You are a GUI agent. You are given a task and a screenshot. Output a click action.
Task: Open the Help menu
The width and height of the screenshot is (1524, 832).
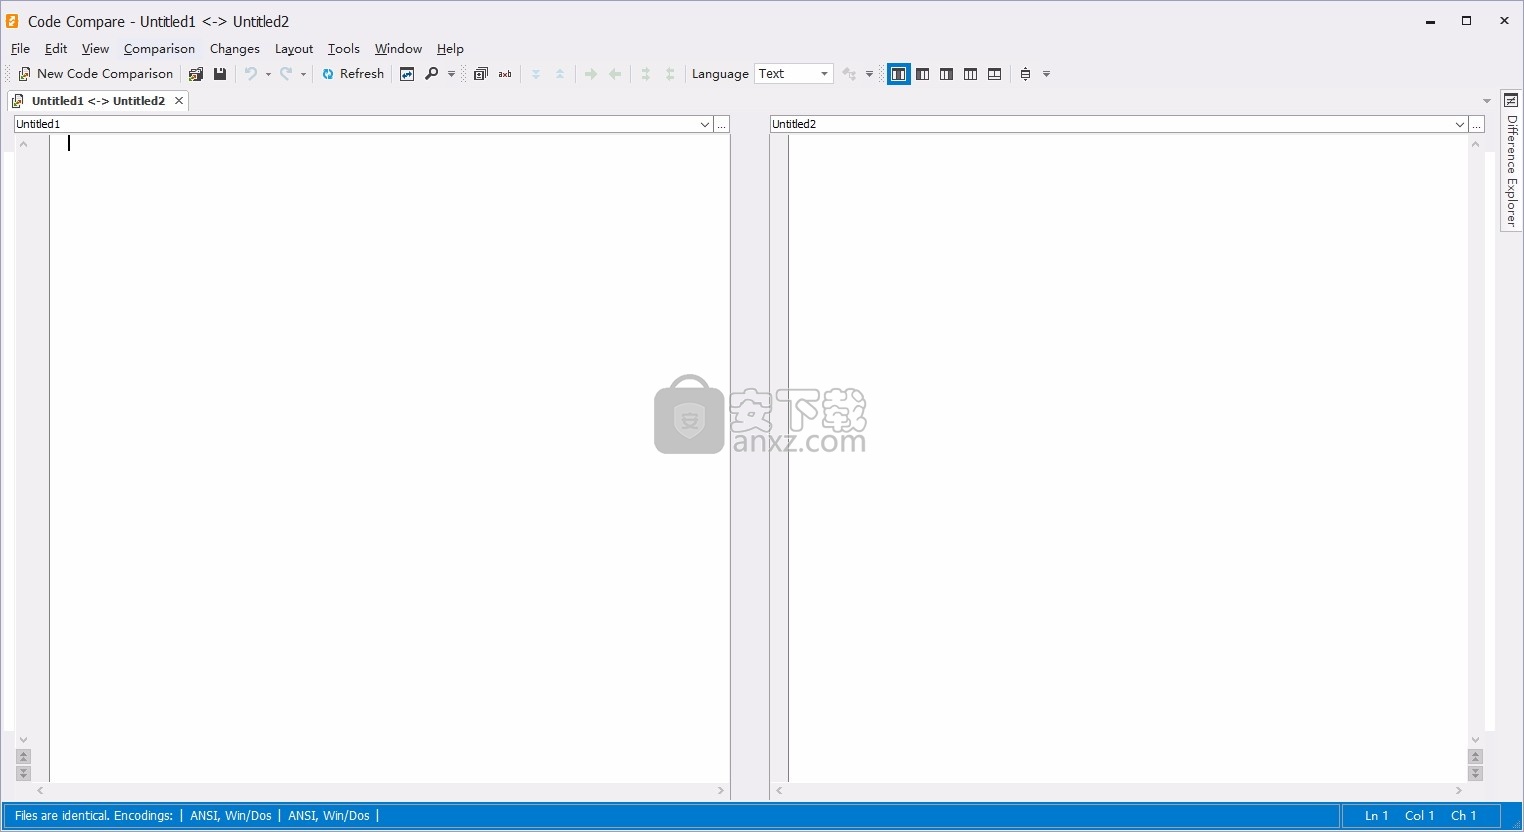450,48
